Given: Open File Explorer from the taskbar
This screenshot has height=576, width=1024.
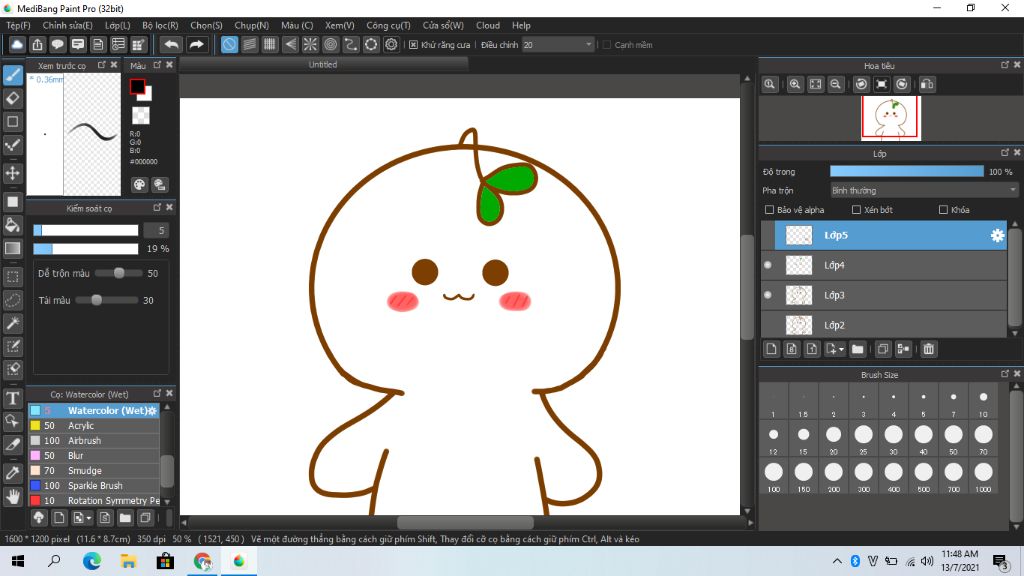Looking at the screenshot, I should pos(128,561).
